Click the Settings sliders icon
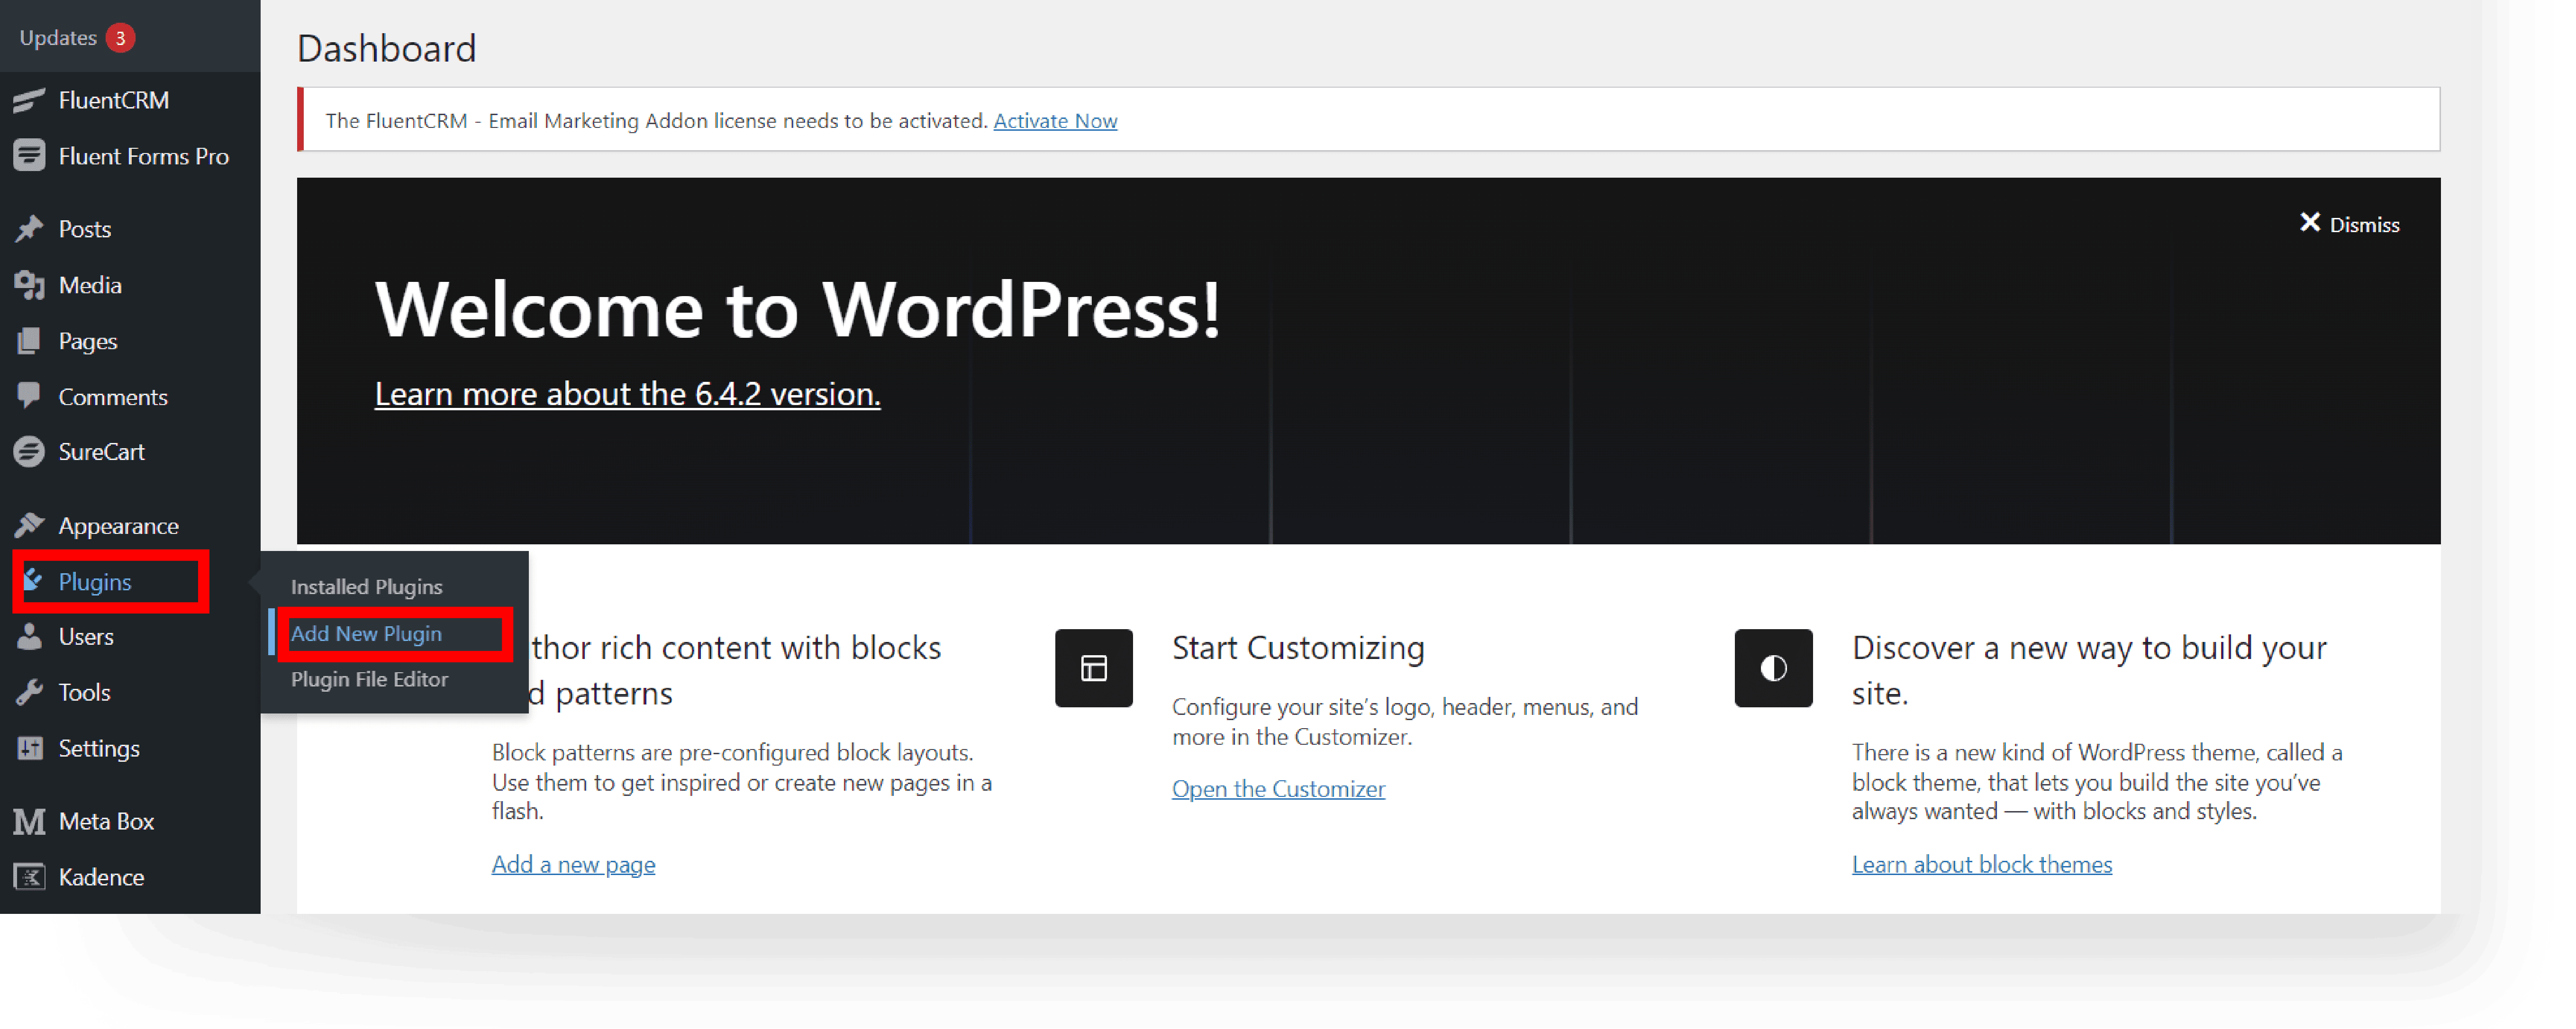Screen dimensions: 2576x1029 (x=29, y=748)
